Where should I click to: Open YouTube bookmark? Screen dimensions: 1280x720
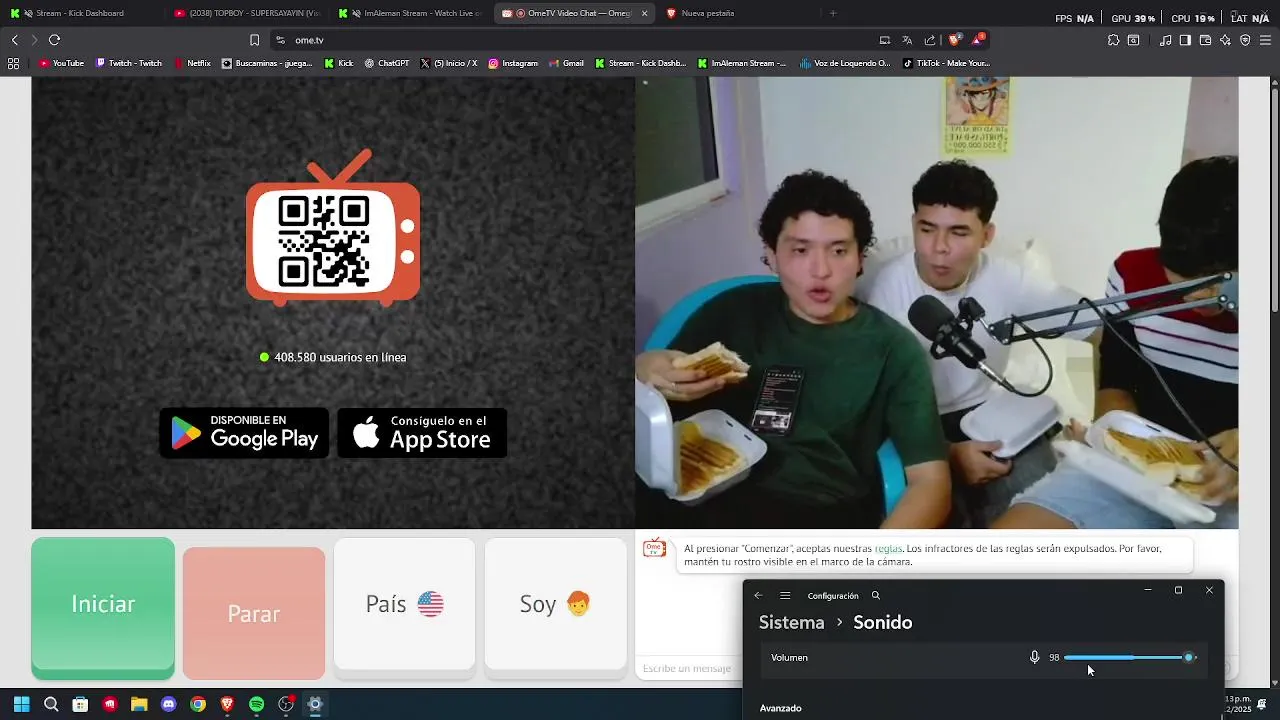tap(61, 63)
